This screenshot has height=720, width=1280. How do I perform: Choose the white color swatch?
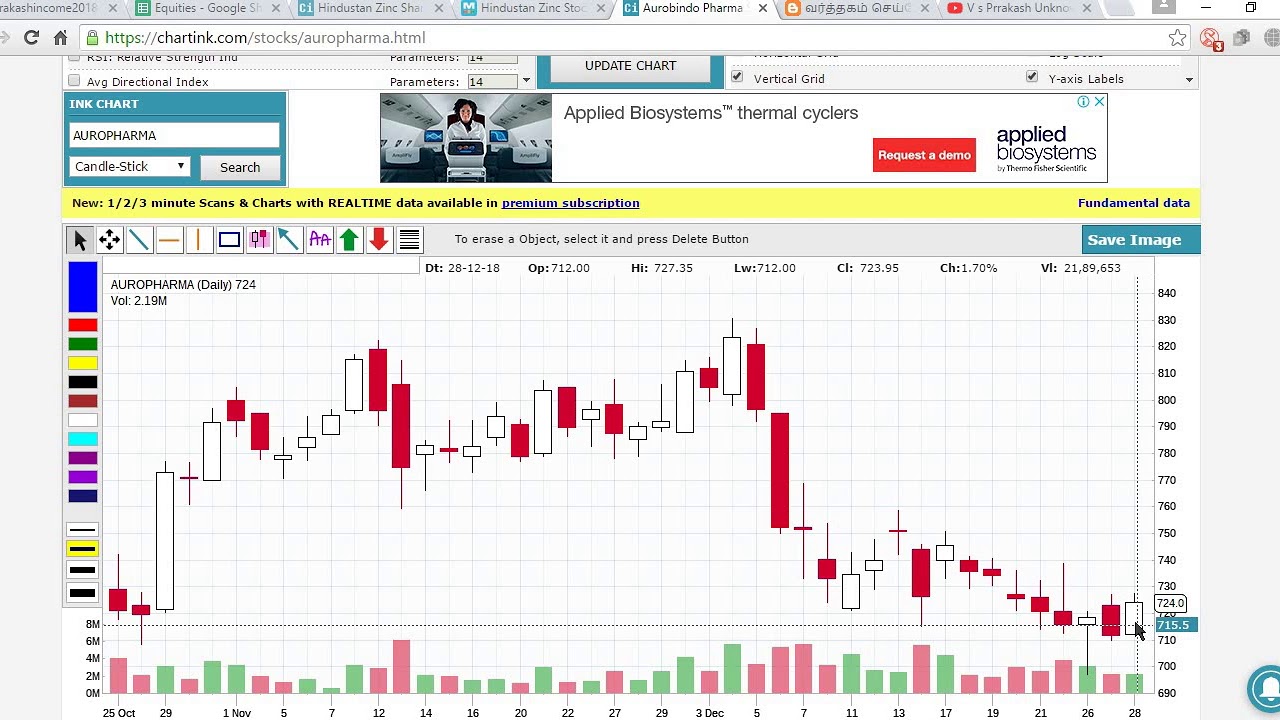(83, 420)
